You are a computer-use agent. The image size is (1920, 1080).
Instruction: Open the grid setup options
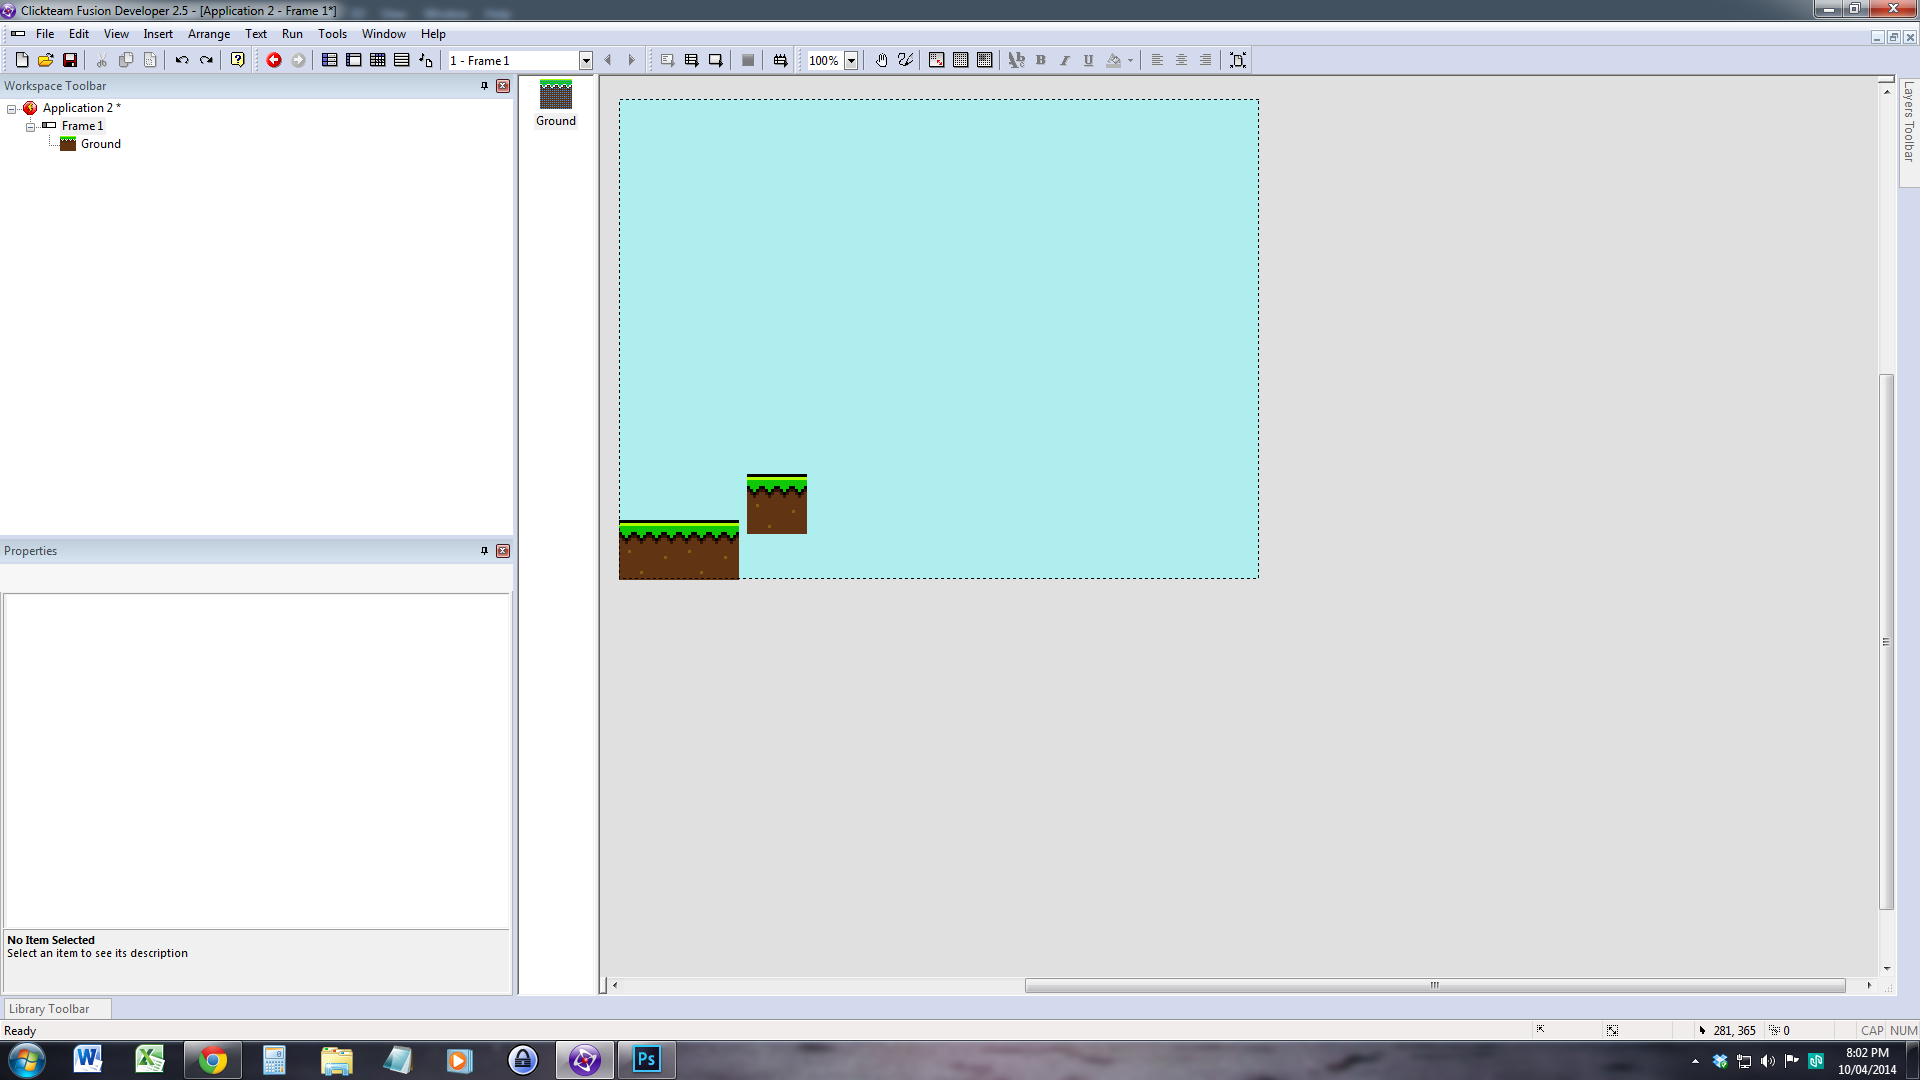(936, 60)
